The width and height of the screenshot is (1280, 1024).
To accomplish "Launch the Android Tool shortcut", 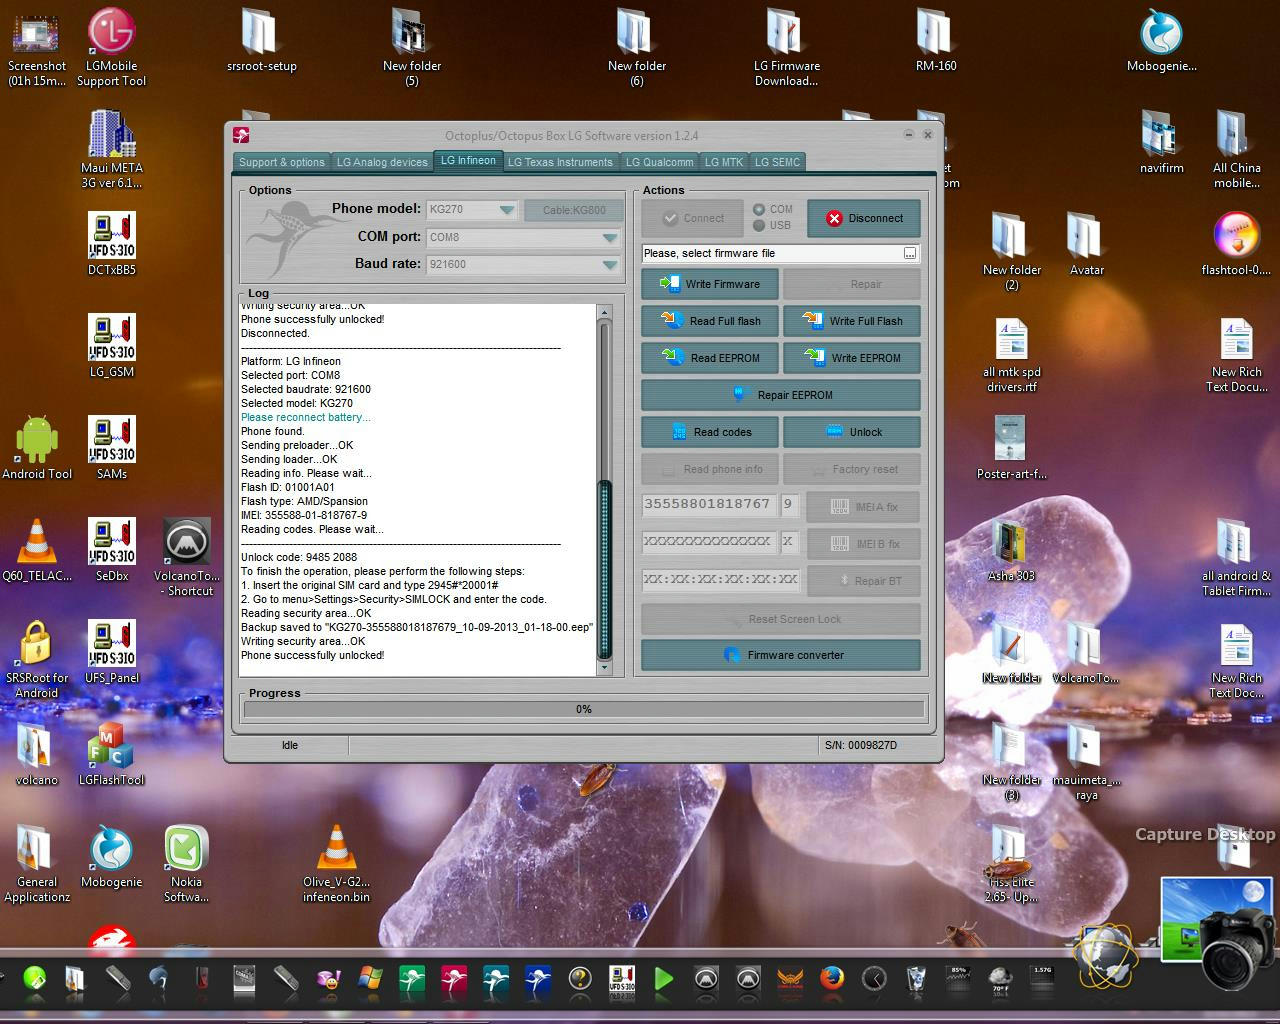I will coord(37,448).
